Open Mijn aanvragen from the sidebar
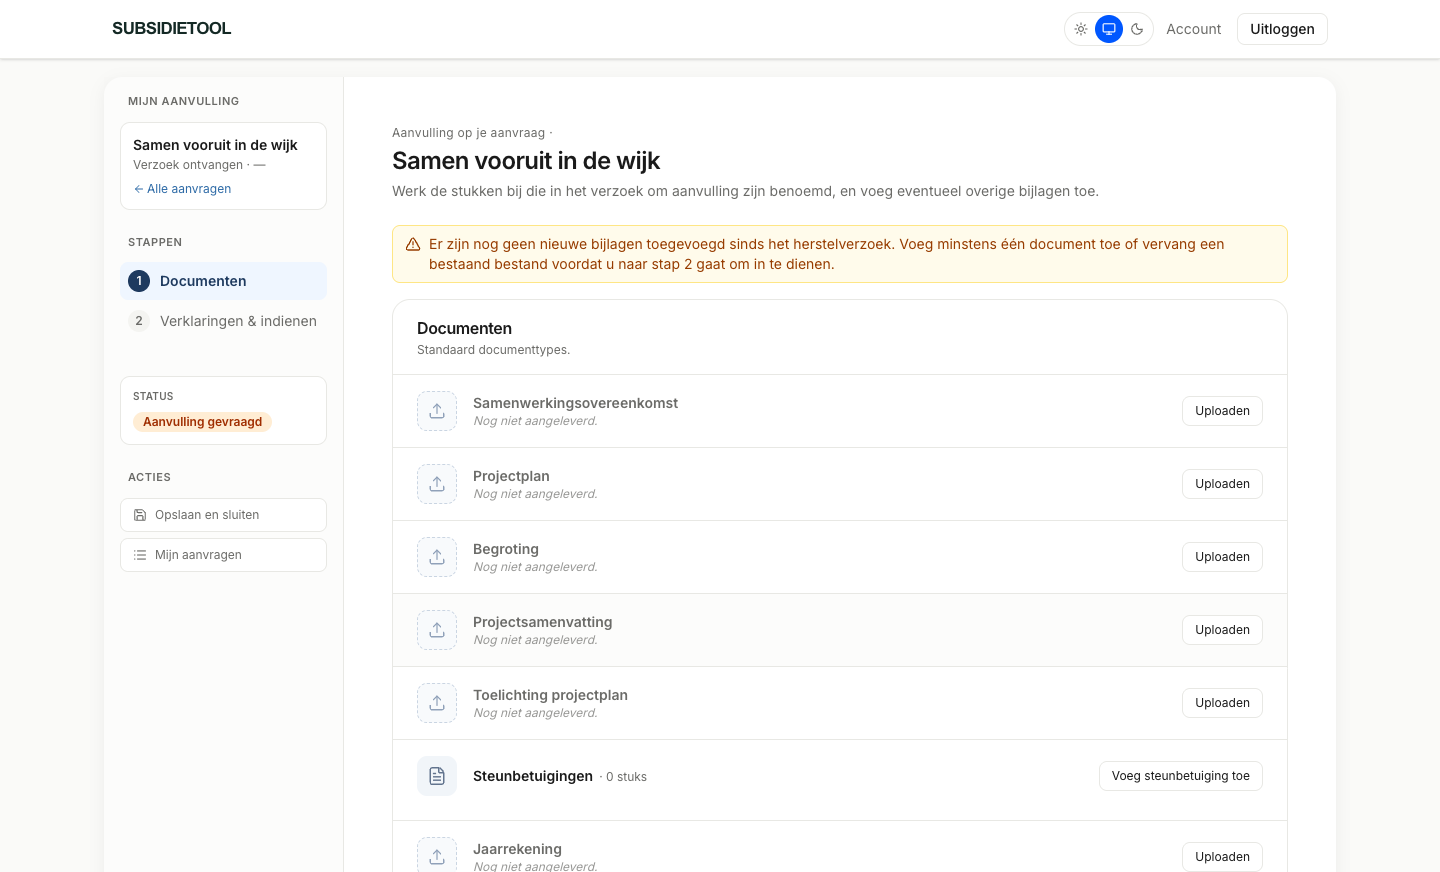 223,555
